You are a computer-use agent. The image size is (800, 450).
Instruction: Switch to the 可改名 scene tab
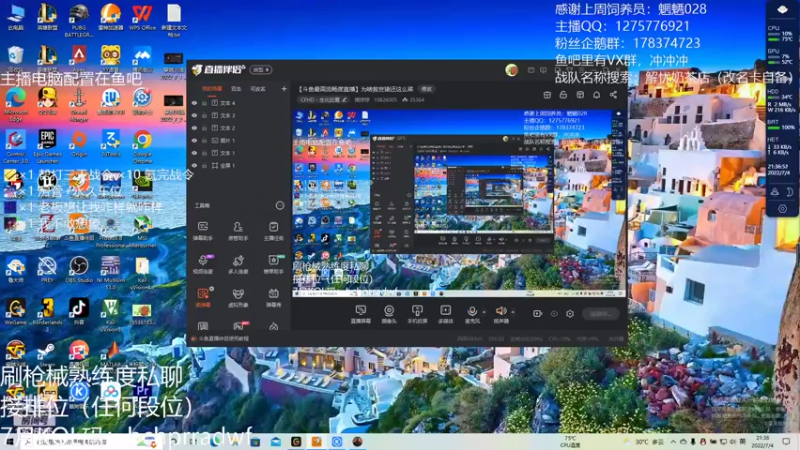coord(258,89)
